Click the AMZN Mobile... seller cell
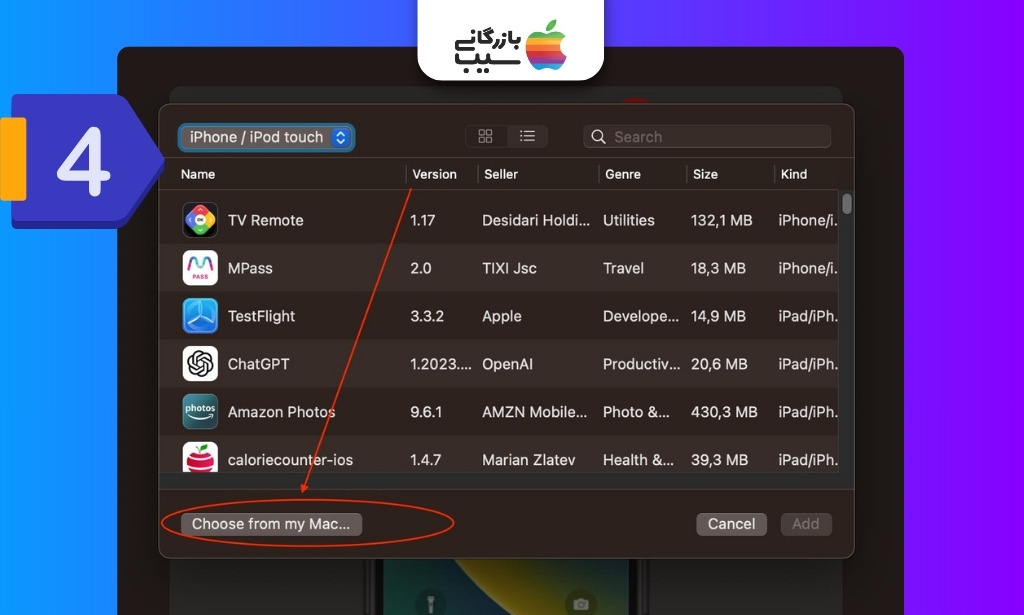 pyautogui.click(x=534, y=412)
